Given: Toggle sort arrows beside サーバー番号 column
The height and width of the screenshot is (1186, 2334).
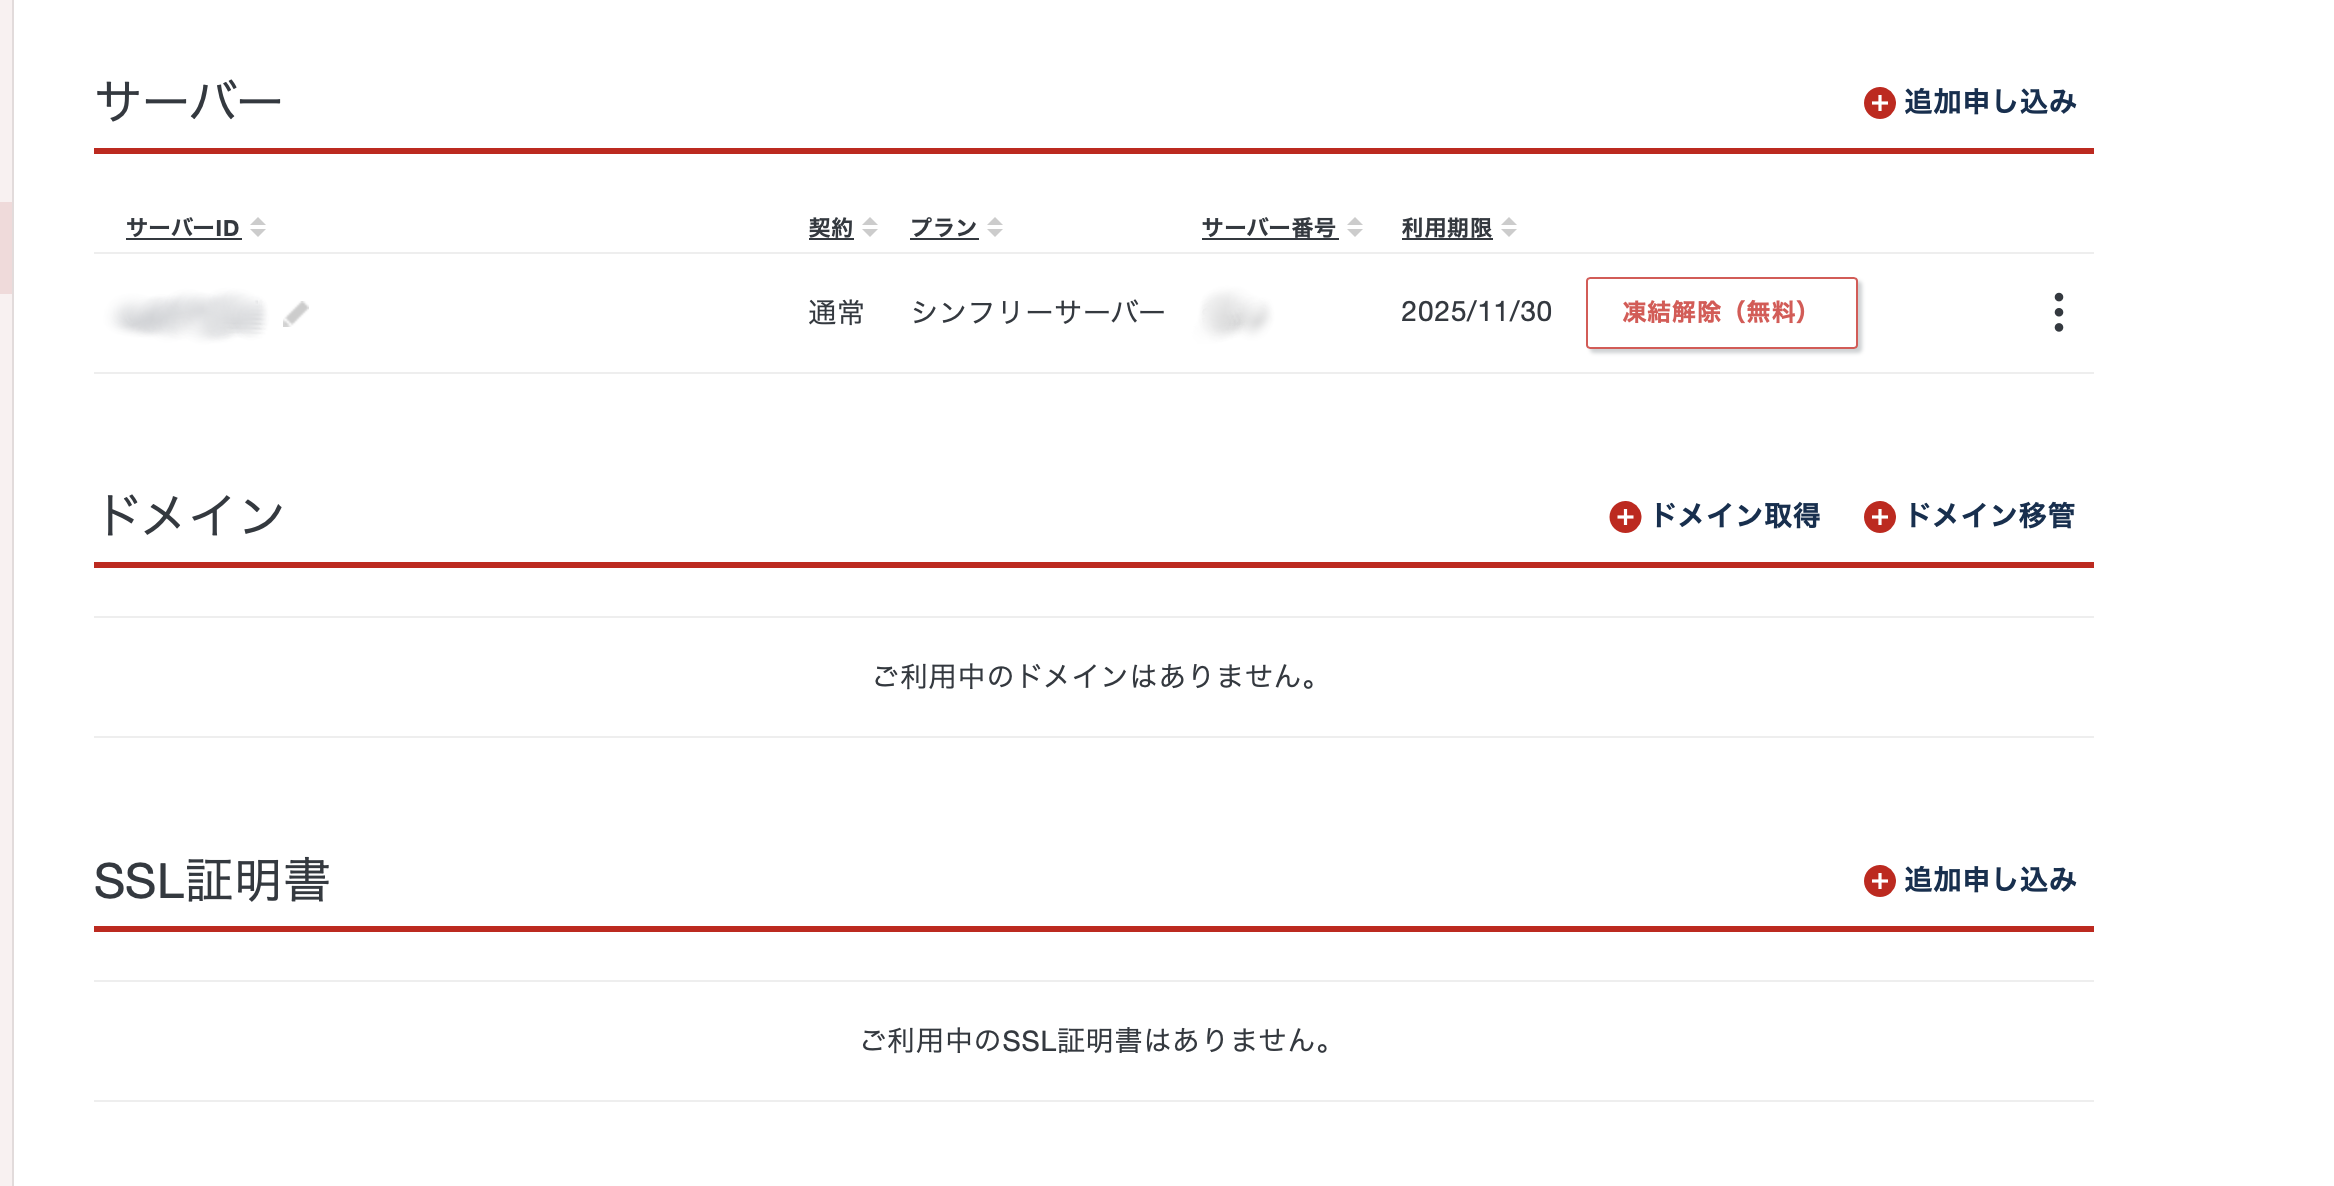Looking at the screenshot, I should (x=1355, y=228).
